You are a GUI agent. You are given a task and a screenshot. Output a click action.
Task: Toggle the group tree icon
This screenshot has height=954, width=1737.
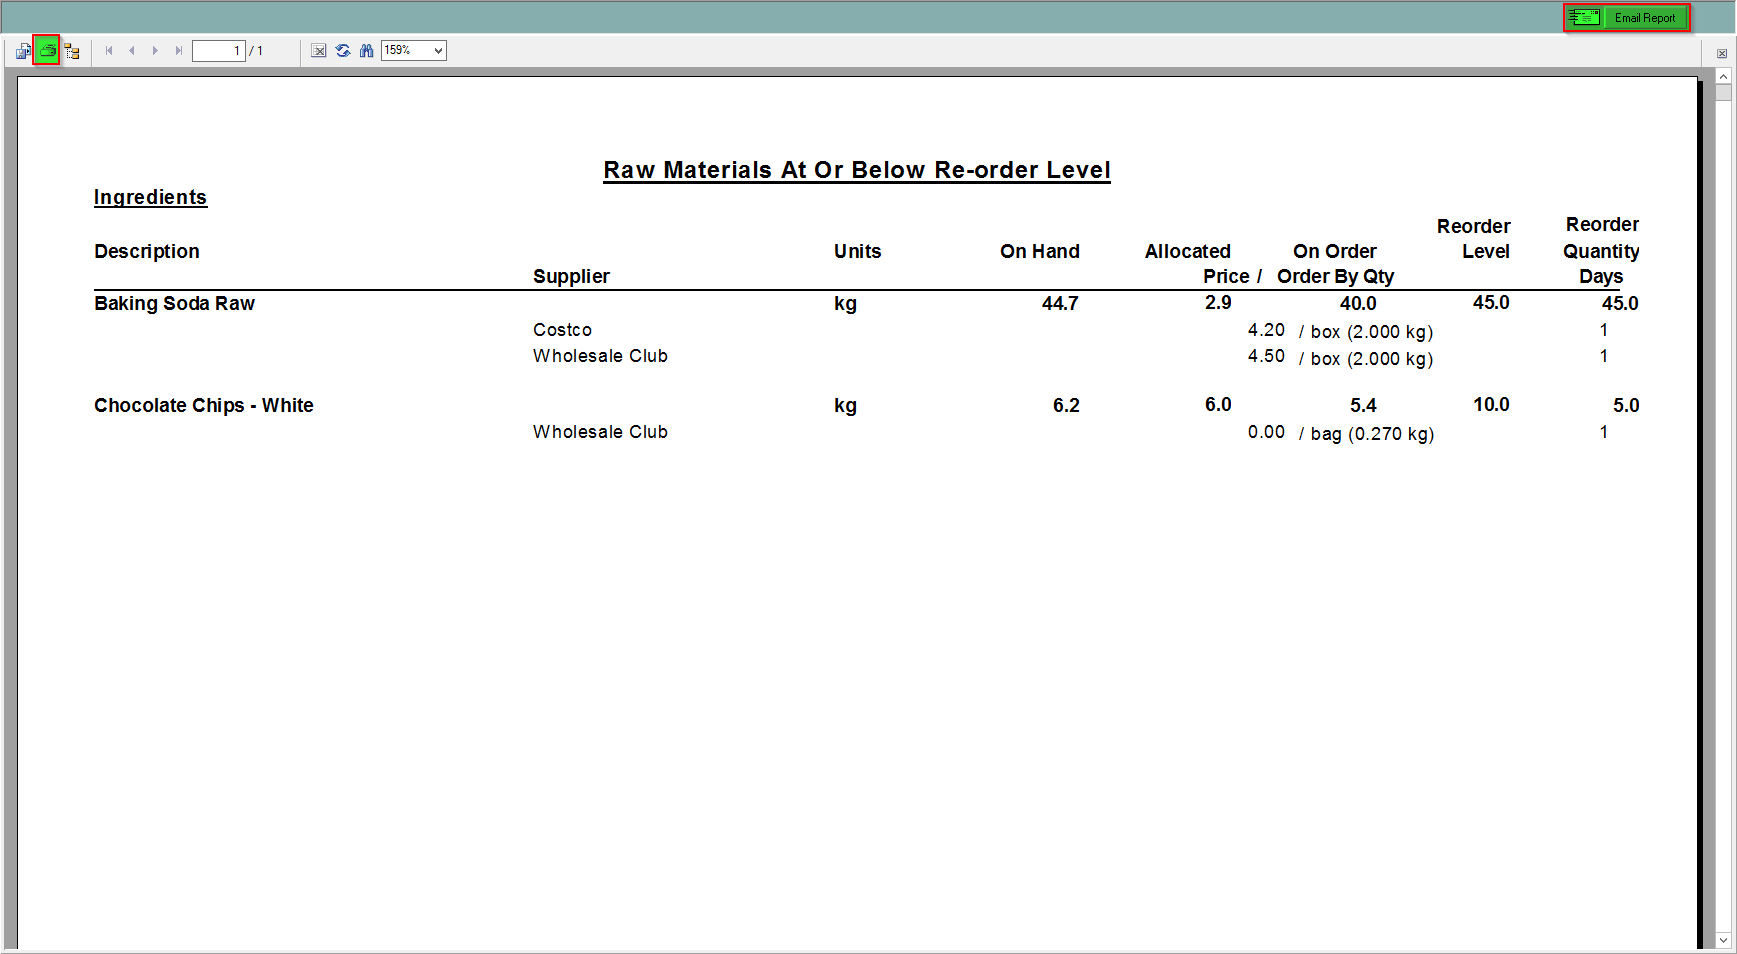point(72,51)
